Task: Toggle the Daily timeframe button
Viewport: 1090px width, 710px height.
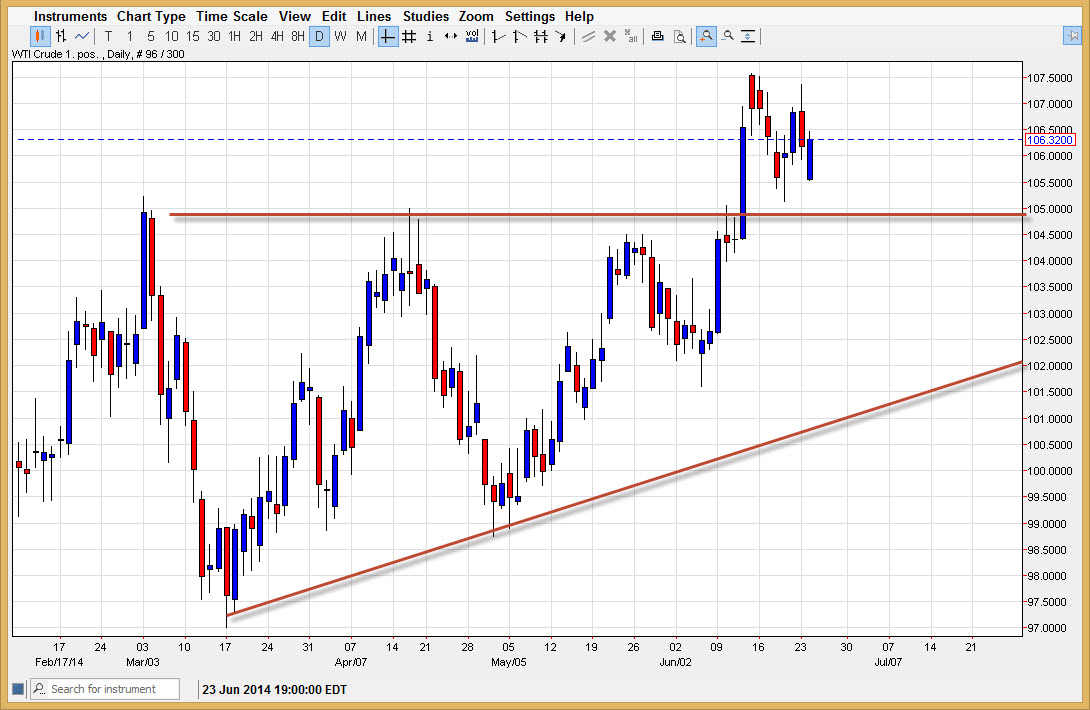Action: point(319,36)
